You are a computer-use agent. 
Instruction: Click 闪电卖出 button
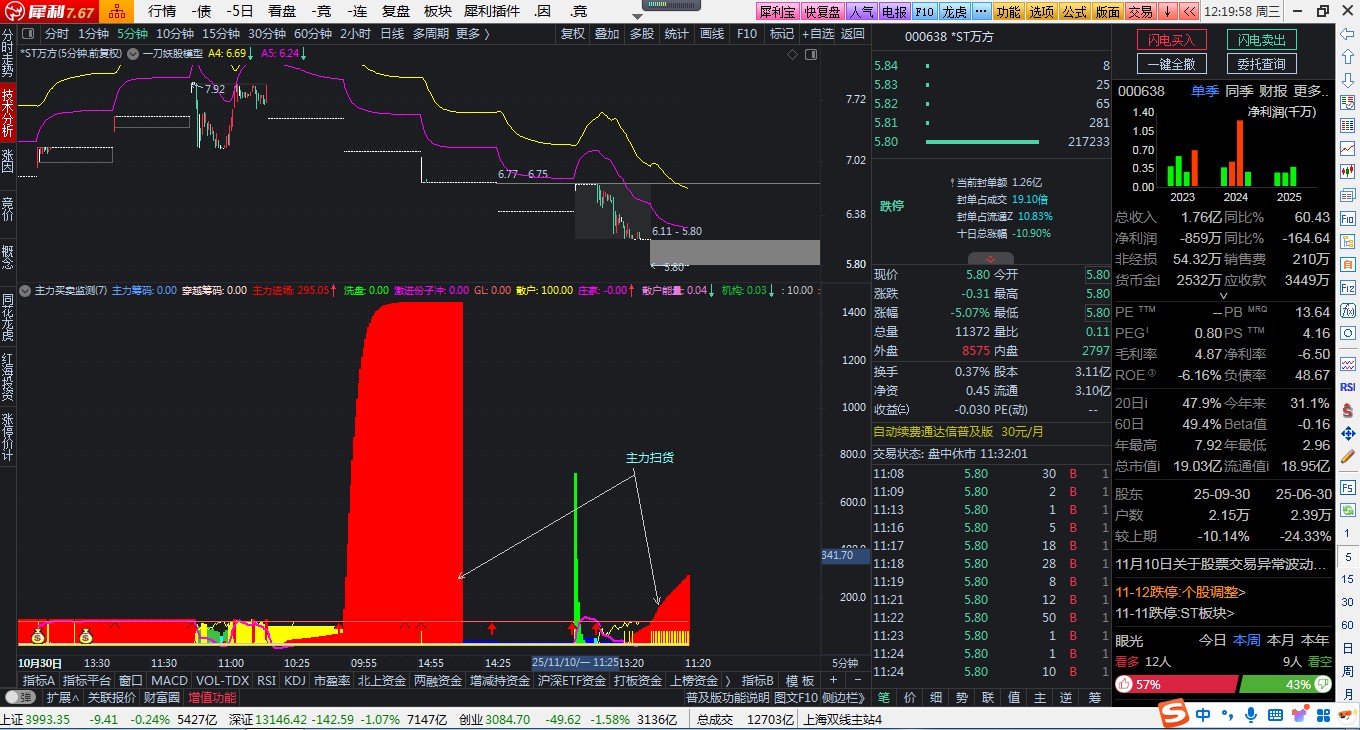[1261, 40]
